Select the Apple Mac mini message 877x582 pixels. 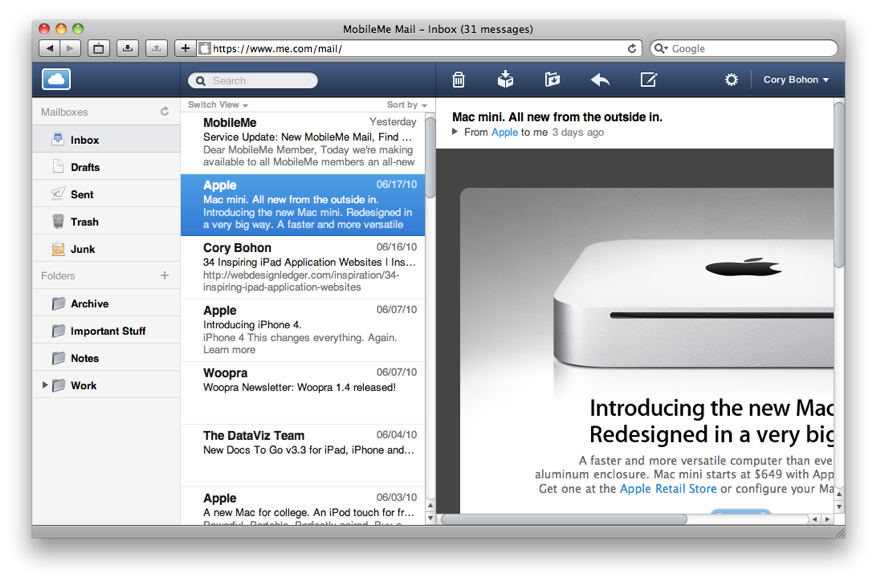click(303, 205)
